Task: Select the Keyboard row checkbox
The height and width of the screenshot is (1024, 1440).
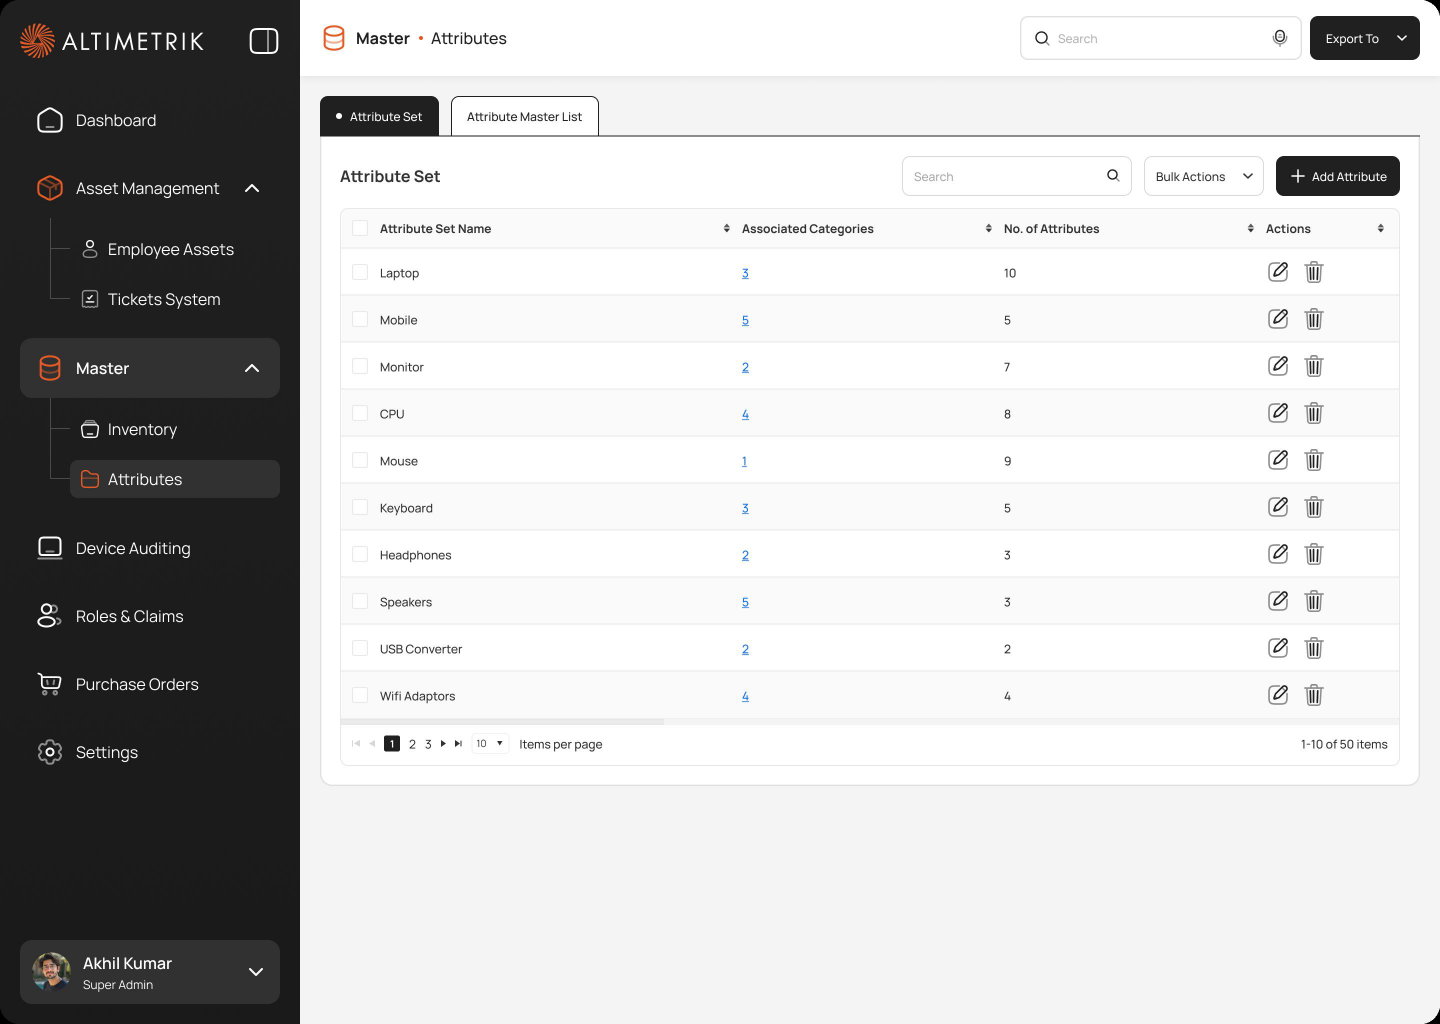Action: click(x=360, y=507)
